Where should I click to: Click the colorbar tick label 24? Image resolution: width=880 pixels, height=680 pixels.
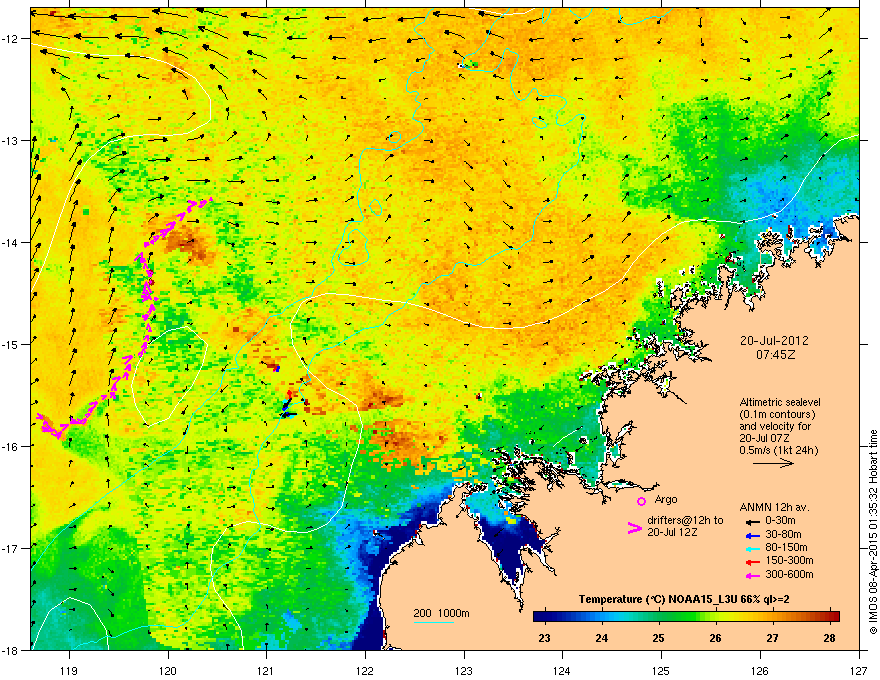pyautogui.click(x=602, y=638)
